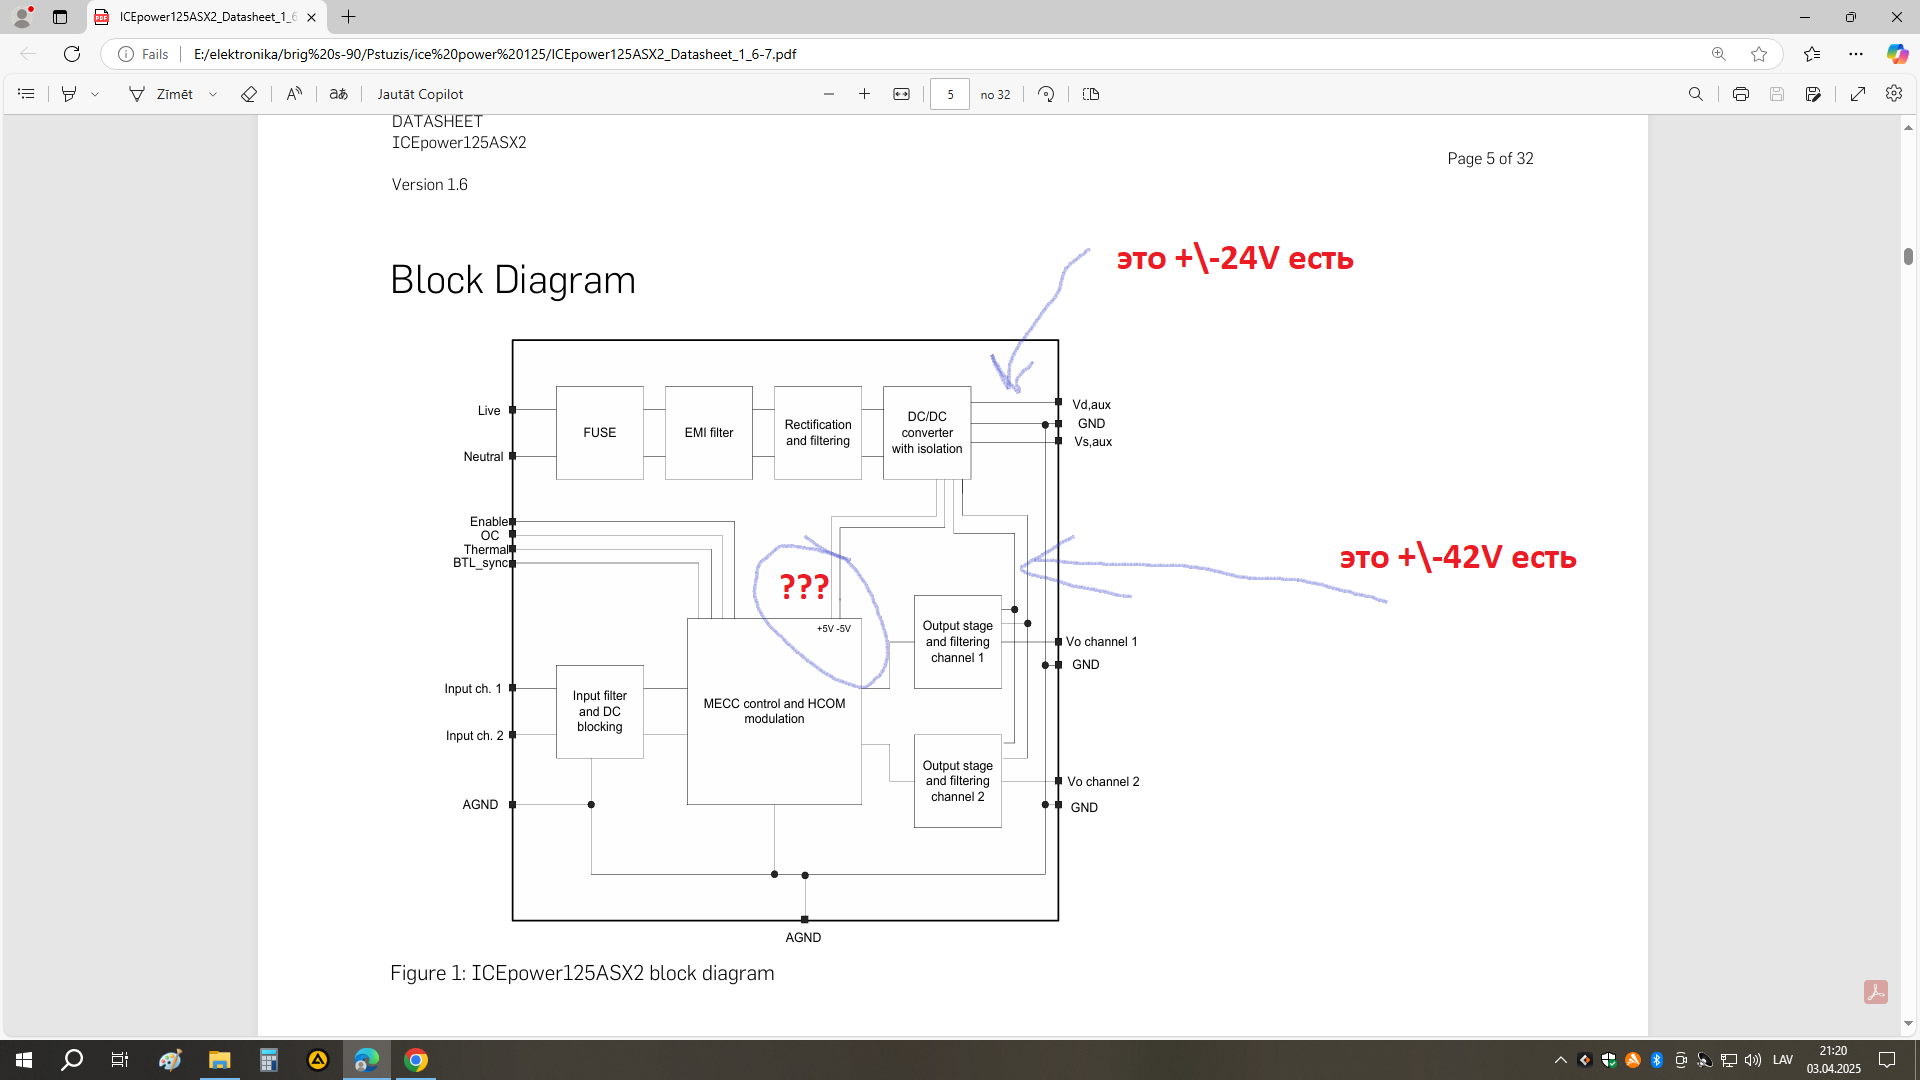Toggle the Zīmēt draw tool

[x=161, y=94]
